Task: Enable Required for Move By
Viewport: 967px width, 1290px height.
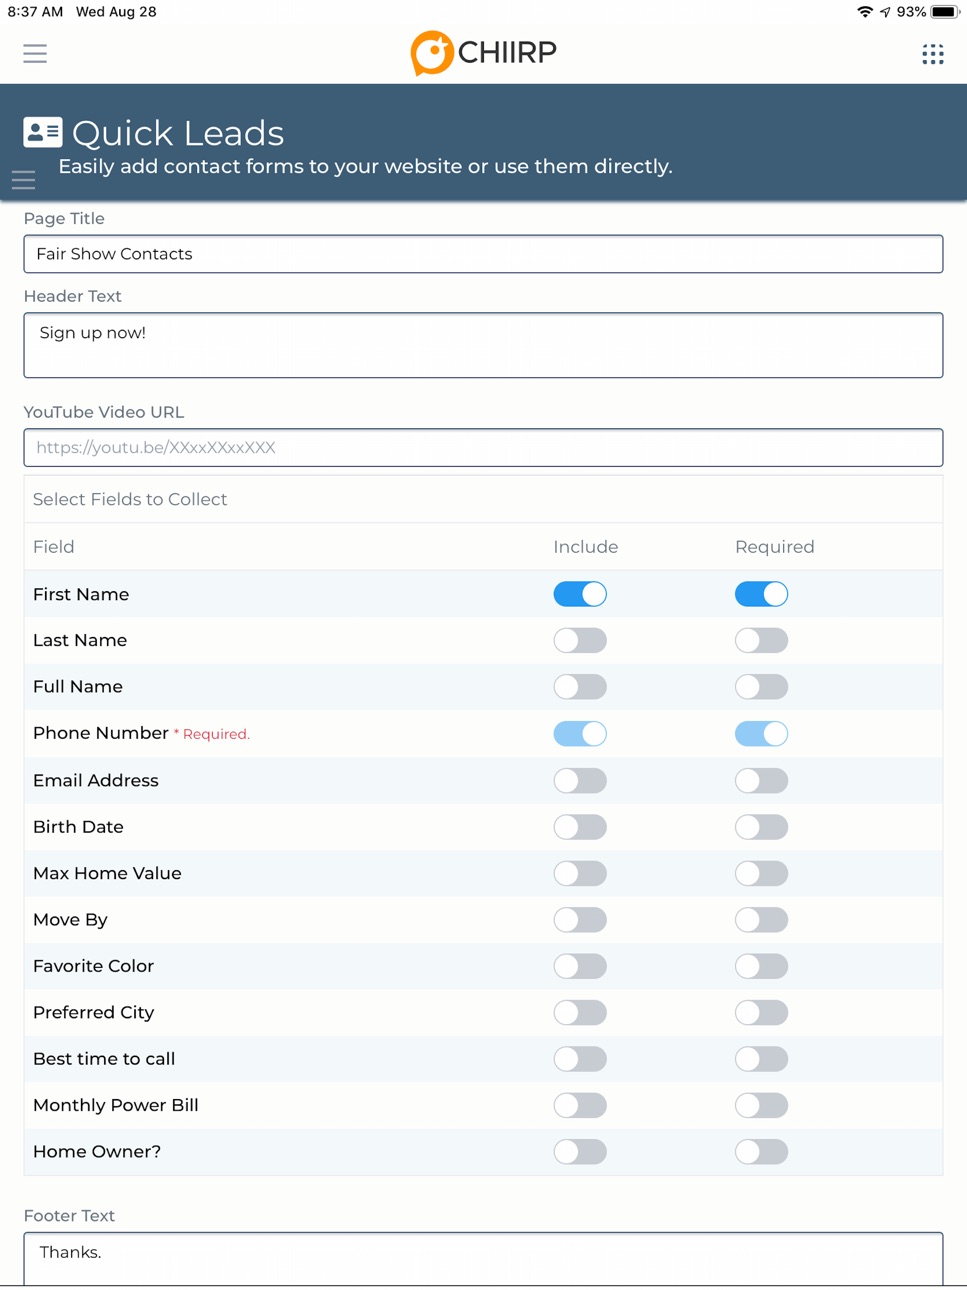Action: point(761,920)
